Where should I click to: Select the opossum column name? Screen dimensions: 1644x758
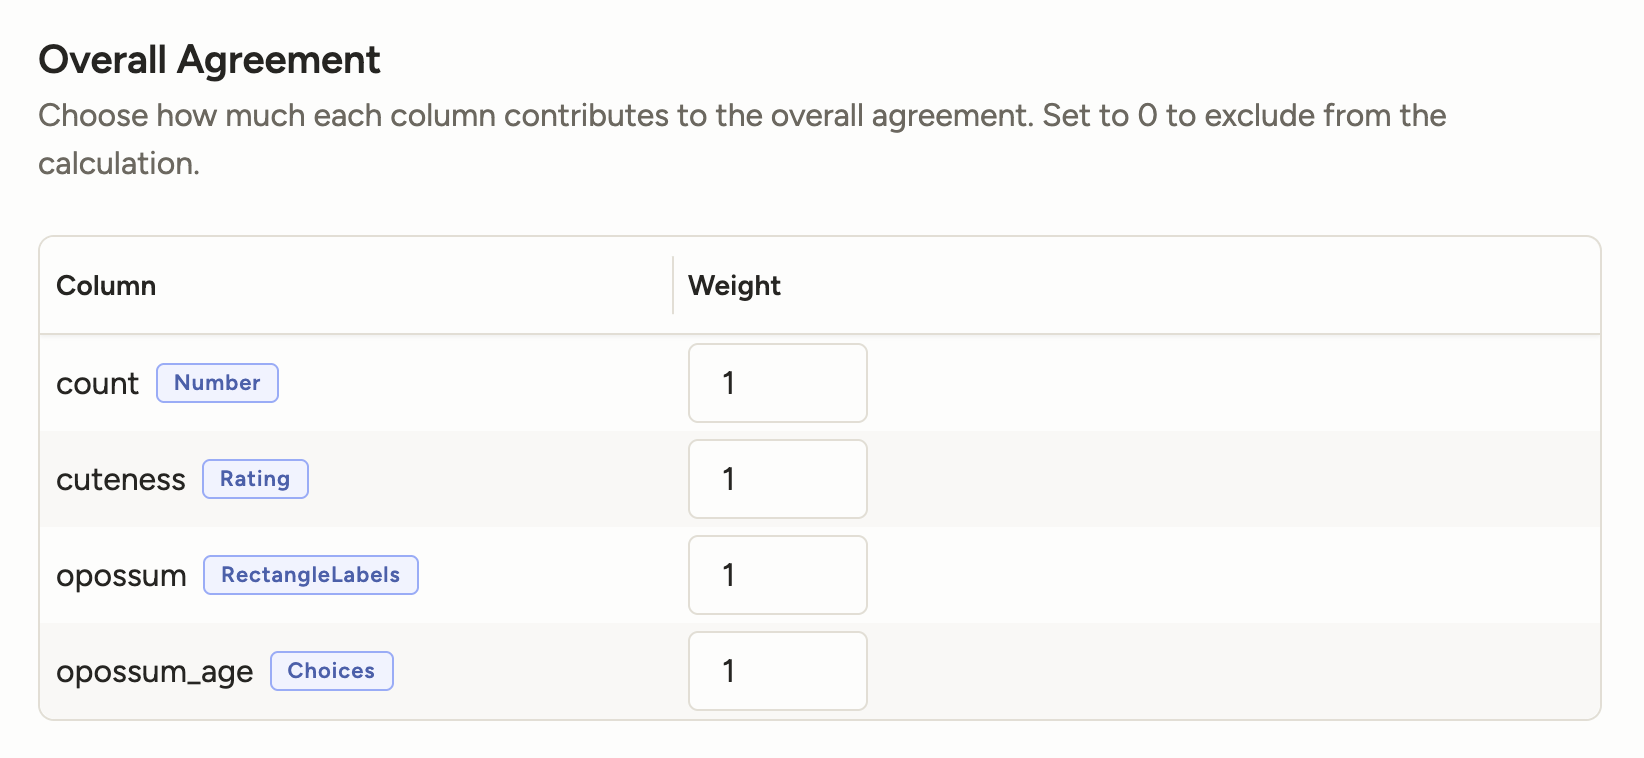pyautogui.click(x=121, y=576)
